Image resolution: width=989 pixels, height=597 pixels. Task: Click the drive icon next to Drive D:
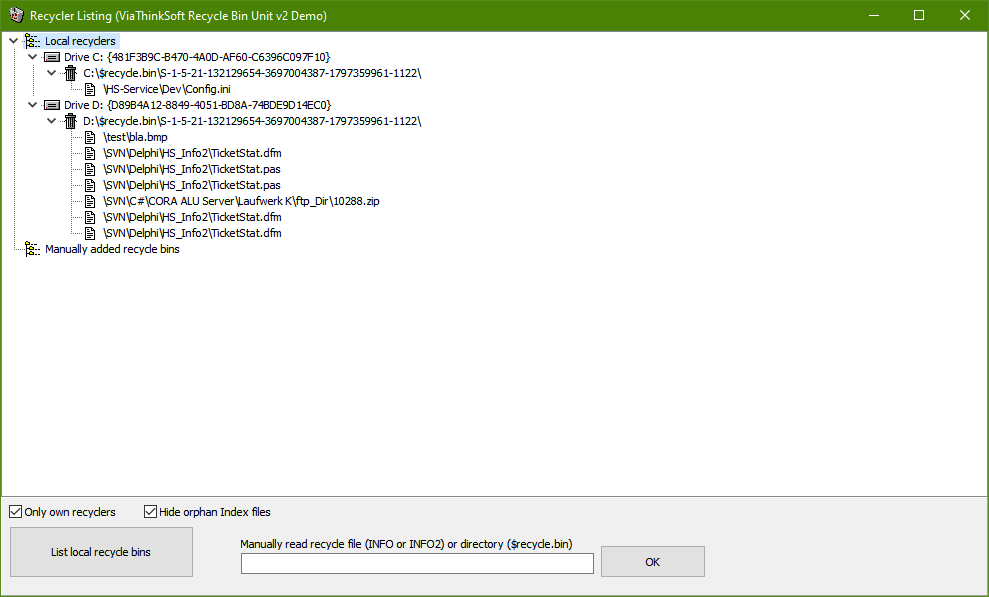point(52,105)
